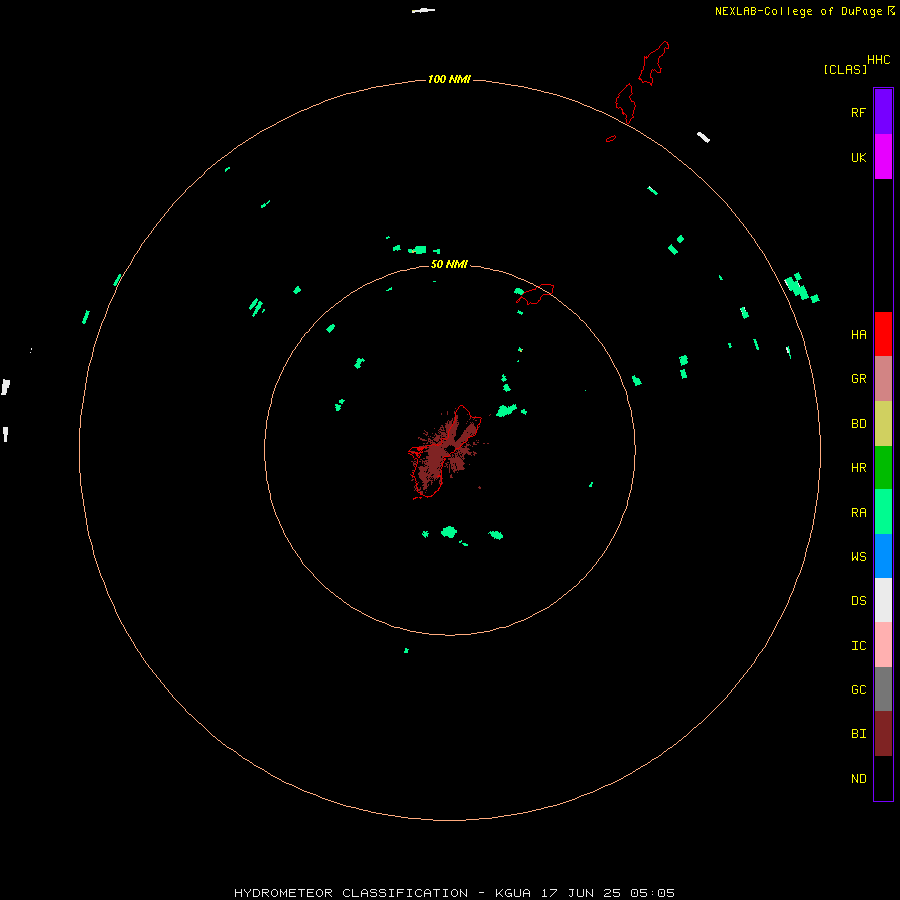This screenshot has width=900, height=900.
Task: Click the RA light green legend swatch
Action: click(883, 512)
